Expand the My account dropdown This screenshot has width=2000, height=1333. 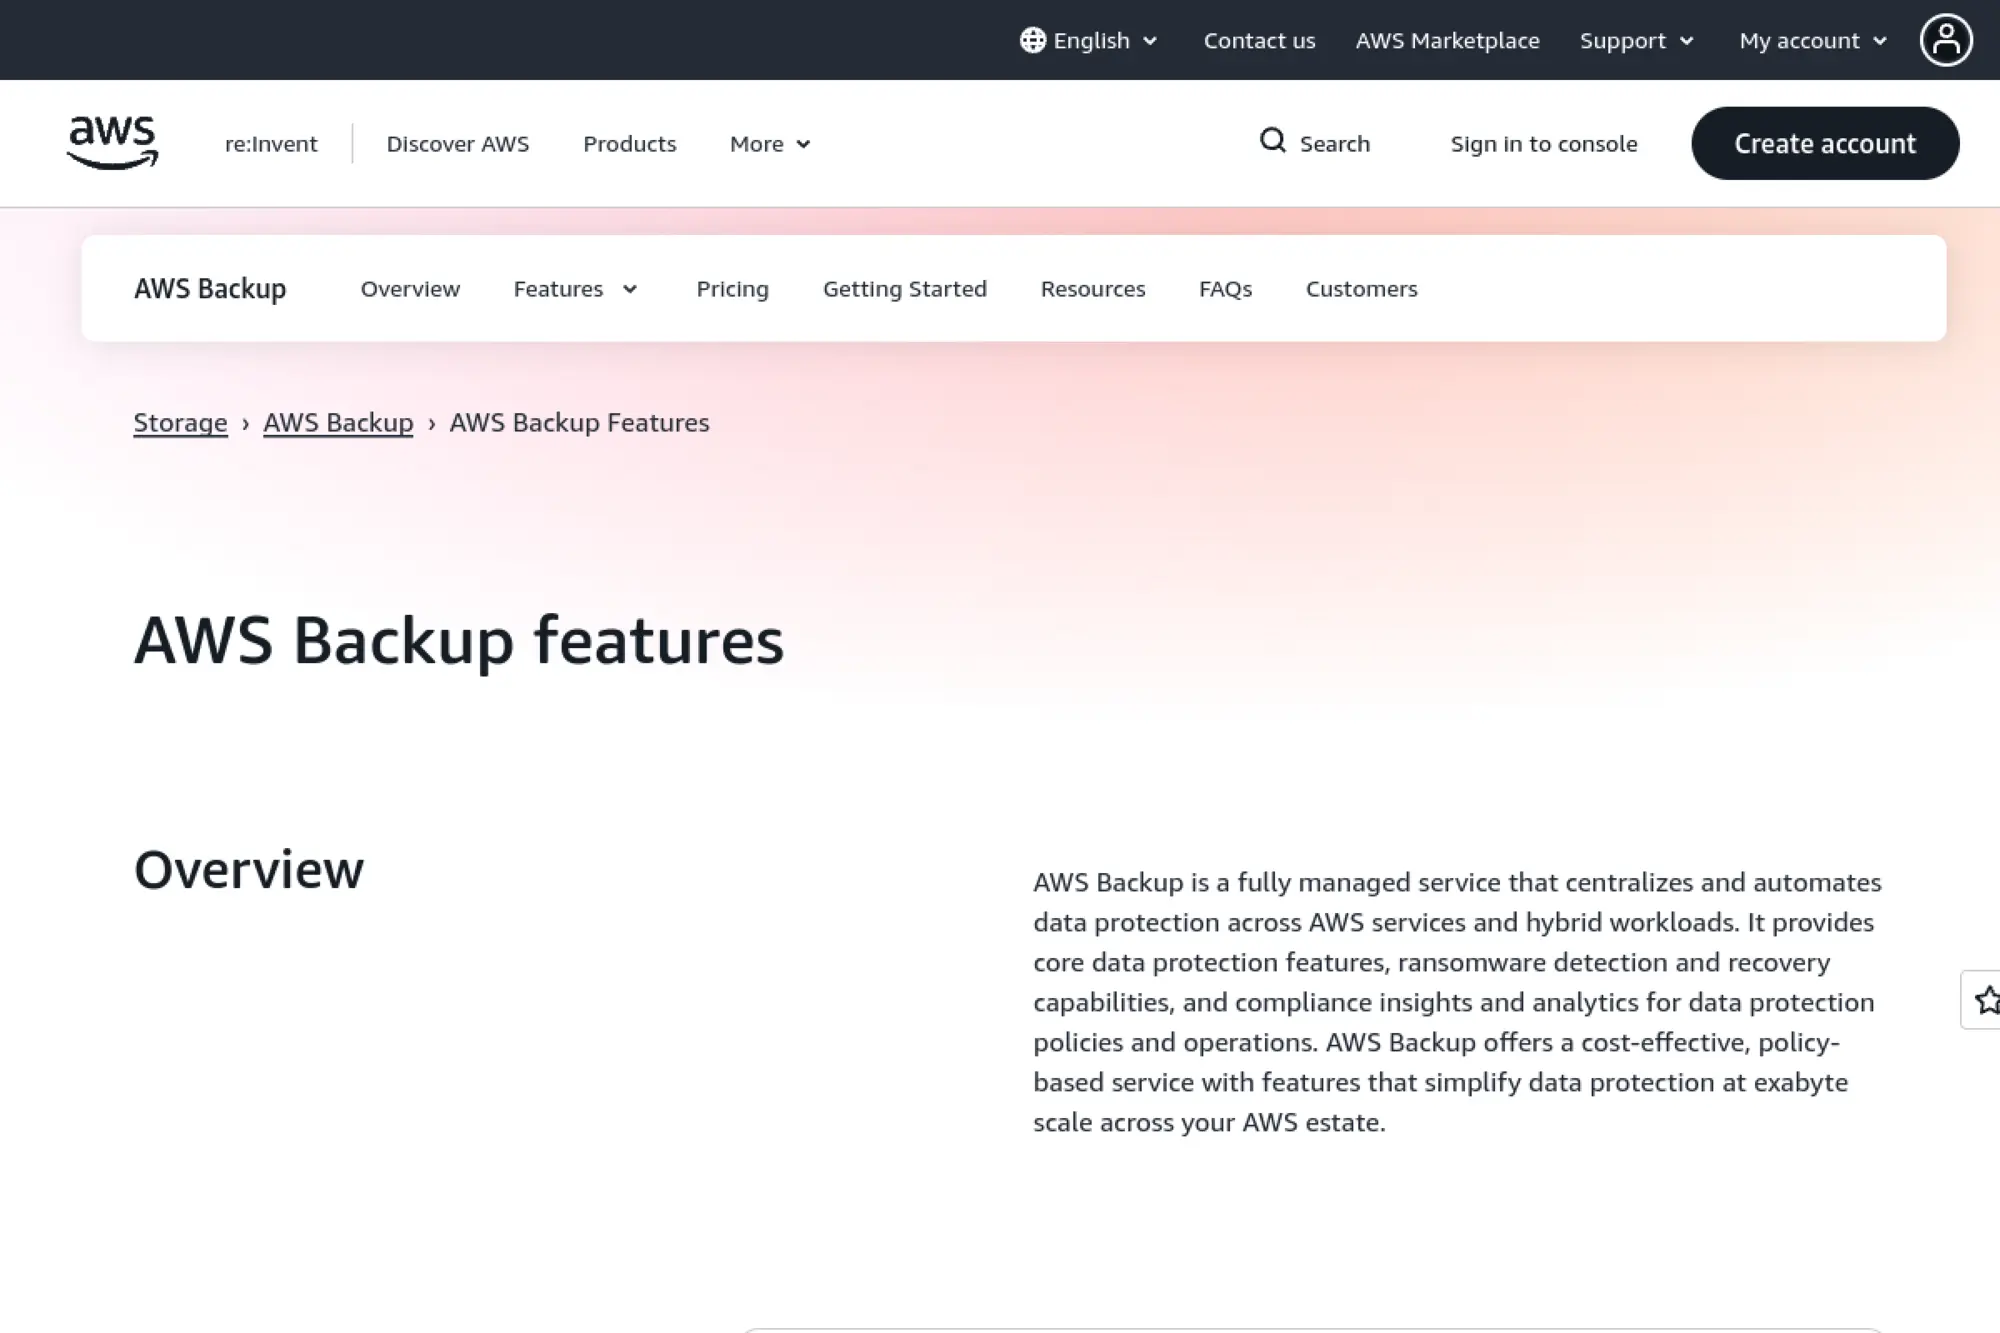(x=1812, y=40)
